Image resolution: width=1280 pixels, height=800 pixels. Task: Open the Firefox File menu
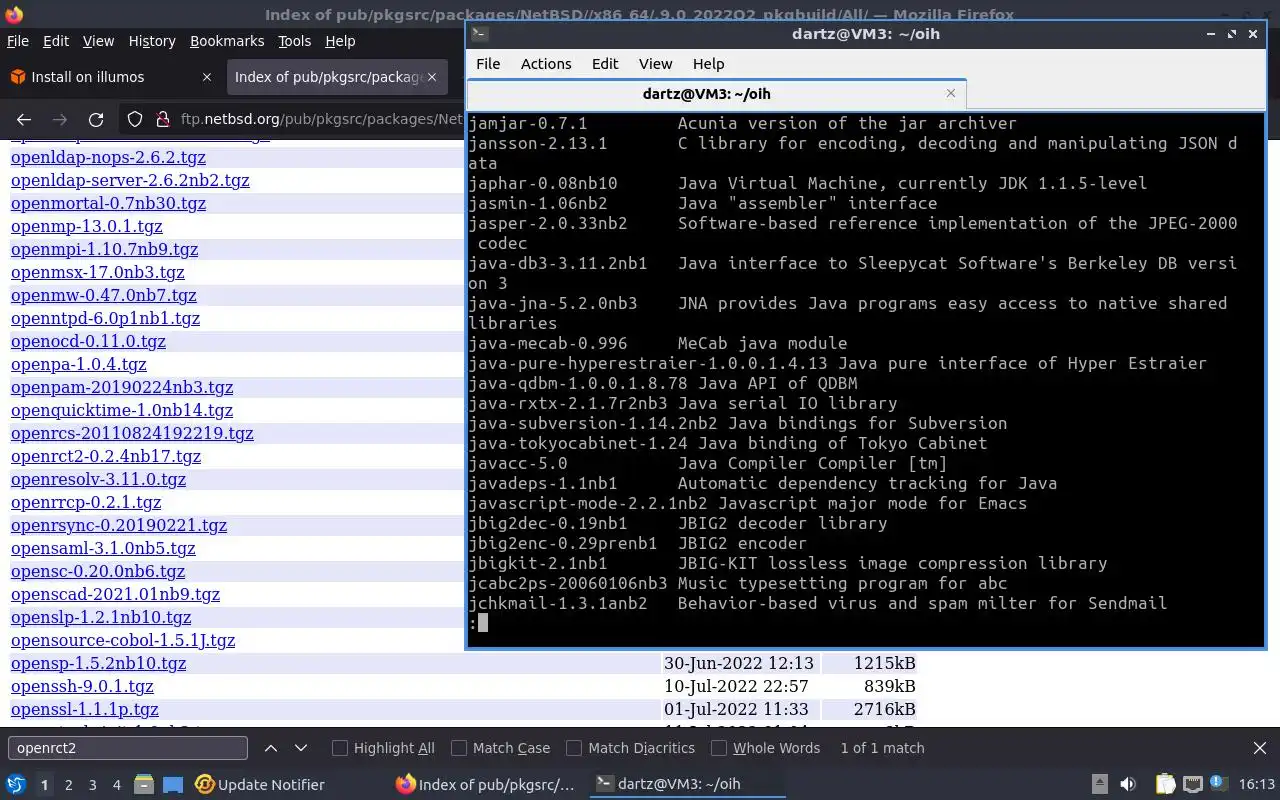pos(18,41)
